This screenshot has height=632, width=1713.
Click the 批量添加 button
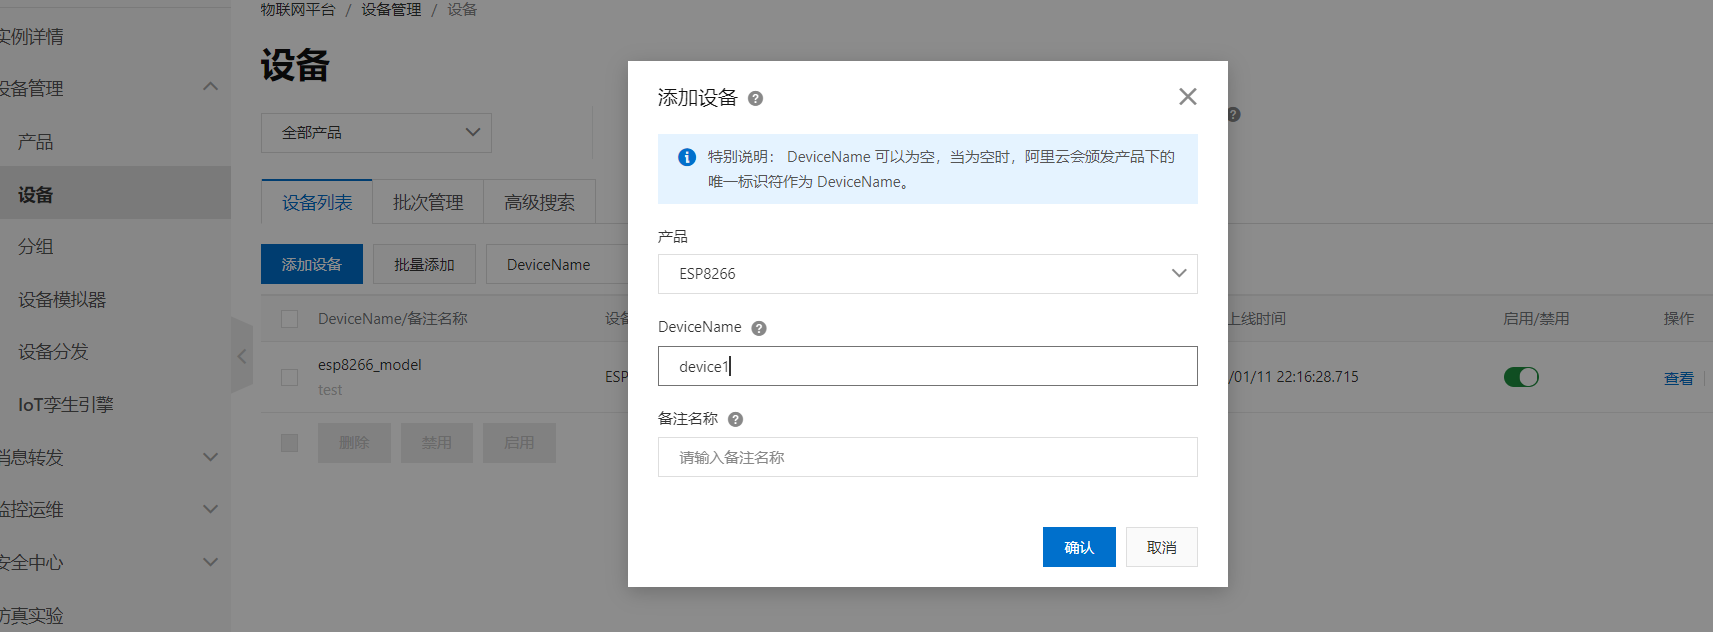coord(424,264)
